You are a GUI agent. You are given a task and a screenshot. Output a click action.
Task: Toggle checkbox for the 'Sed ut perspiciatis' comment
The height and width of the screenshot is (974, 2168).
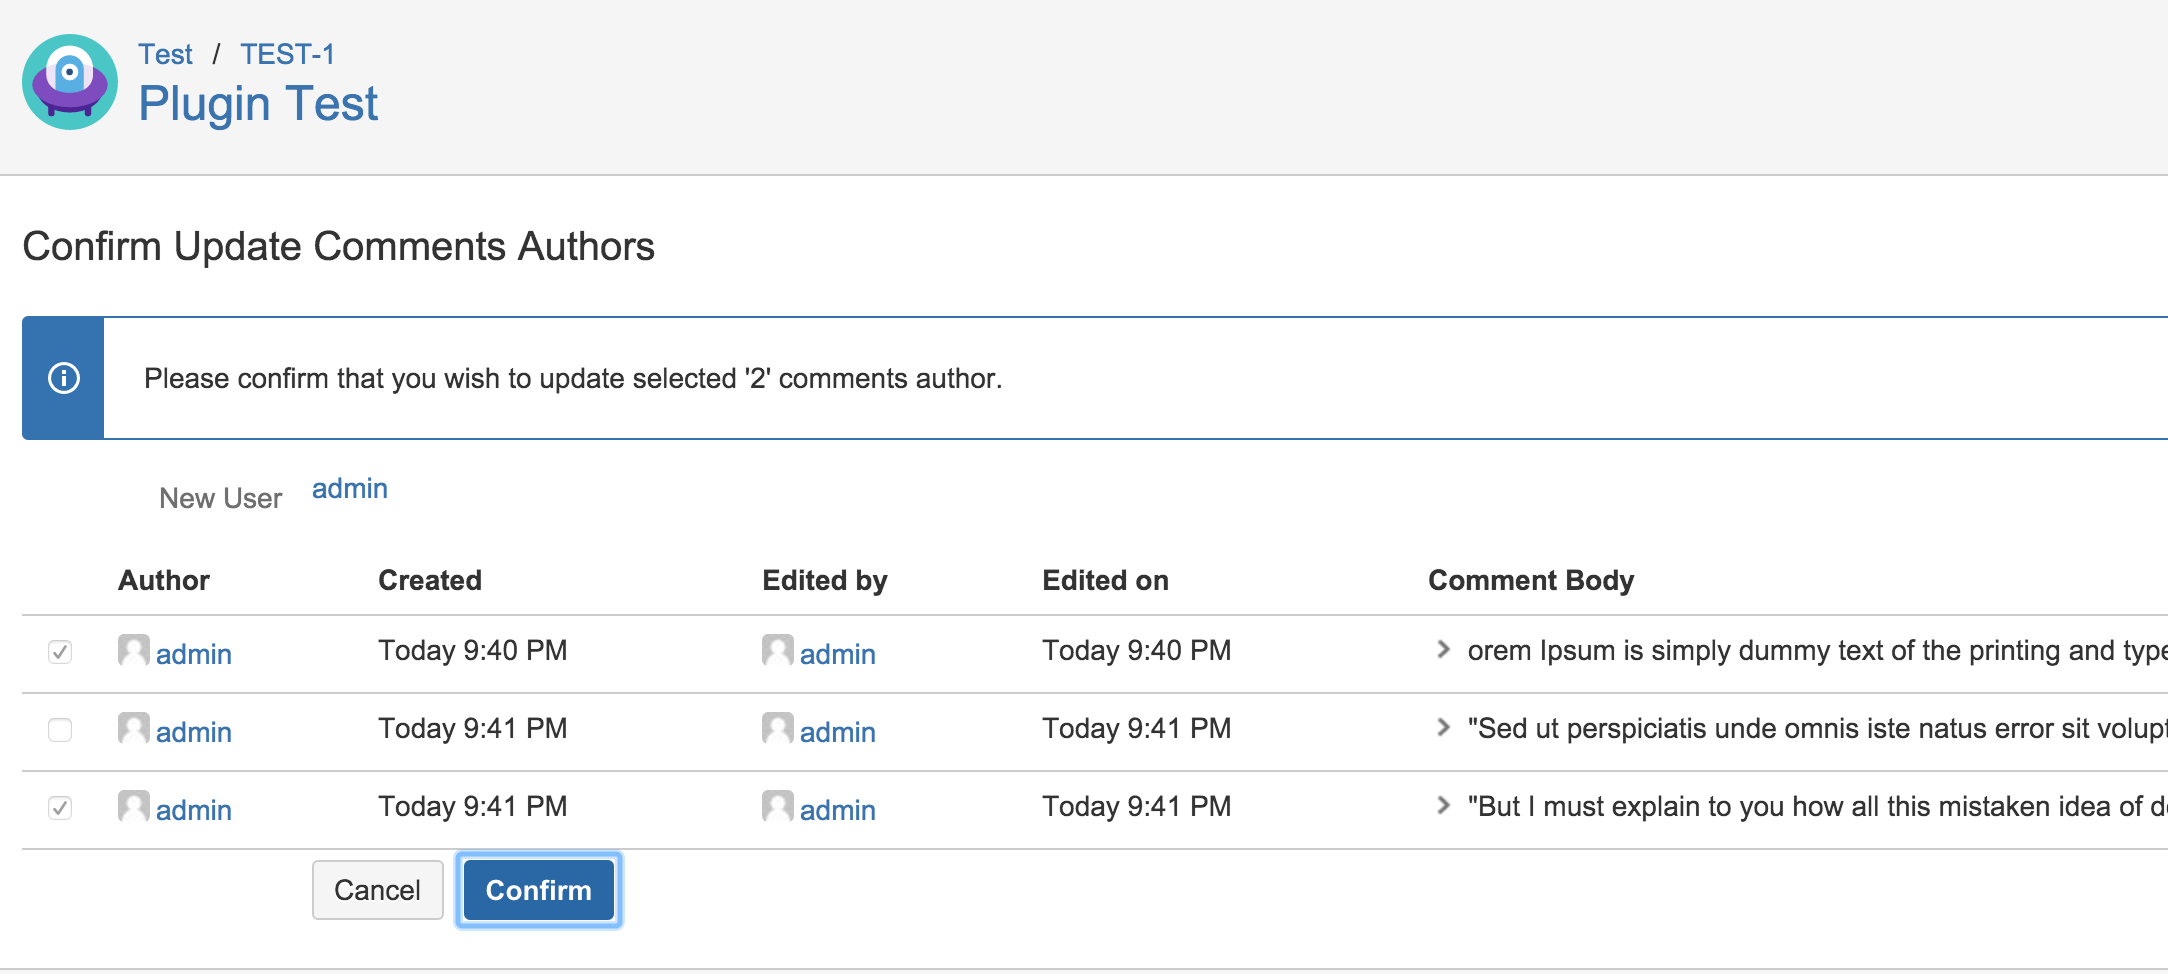click(60, 730)
